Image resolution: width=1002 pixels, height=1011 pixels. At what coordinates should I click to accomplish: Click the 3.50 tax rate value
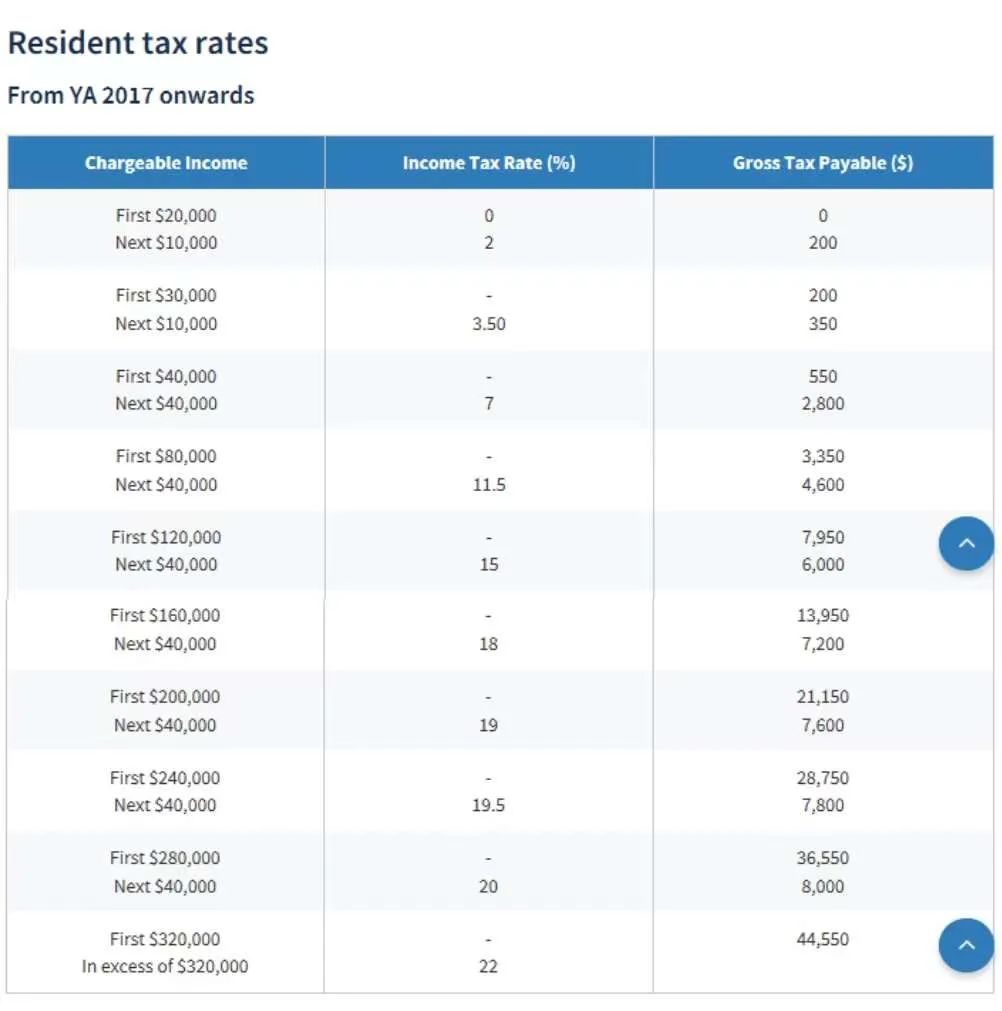488,324
